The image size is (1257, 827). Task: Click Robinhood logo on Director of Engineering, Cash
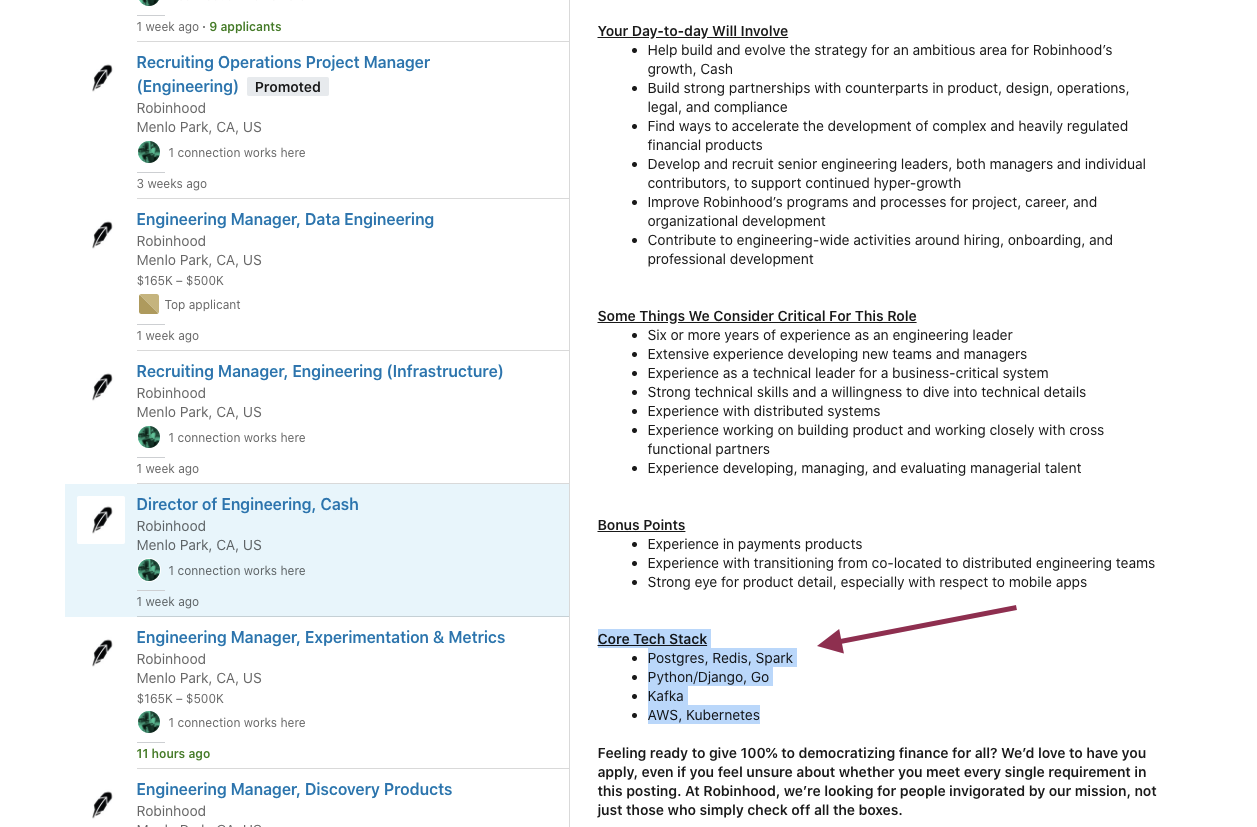(102, 520)
